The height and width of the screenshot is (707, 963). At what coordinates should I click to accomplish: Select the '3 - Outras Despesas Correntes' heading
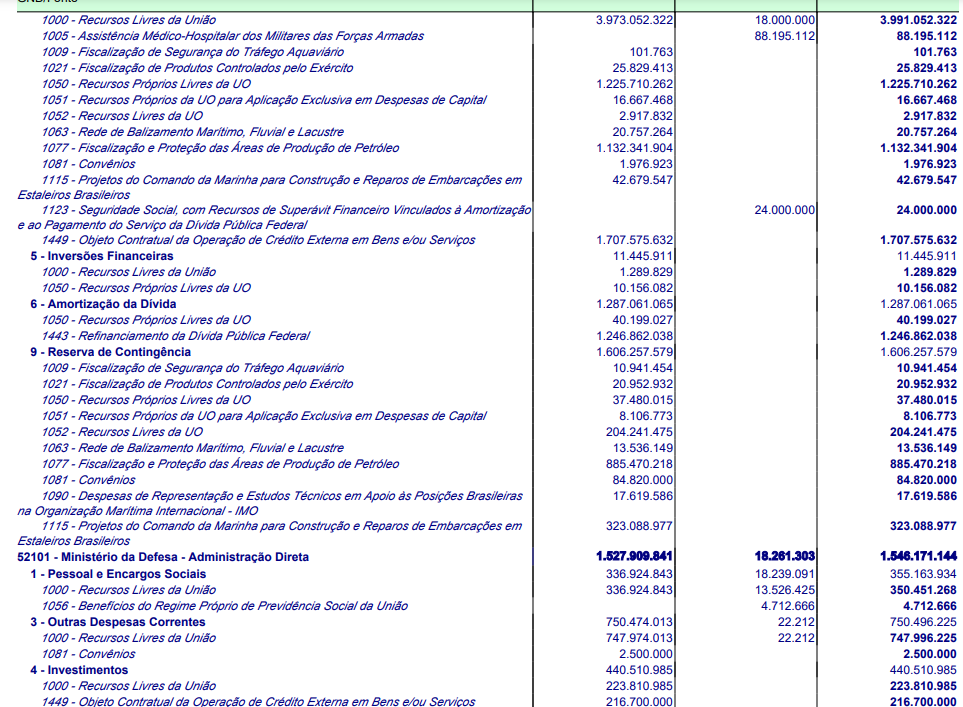point(118,622)
